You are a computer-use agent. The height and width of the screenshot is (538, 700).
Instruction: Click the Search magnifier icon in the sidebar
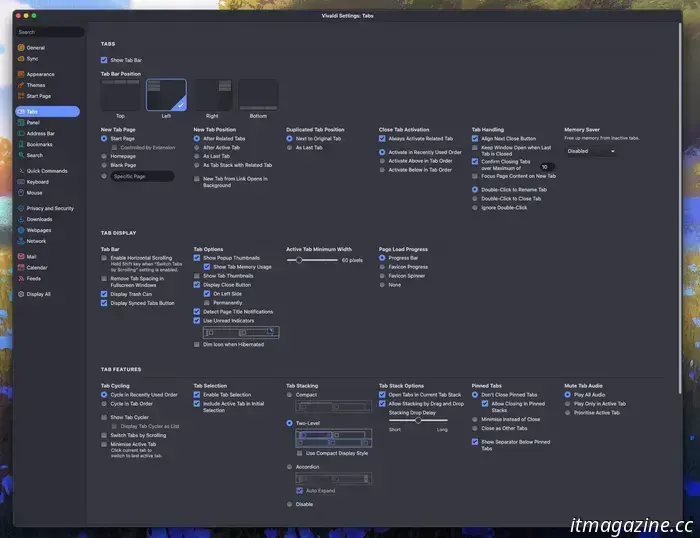(21, 155)
